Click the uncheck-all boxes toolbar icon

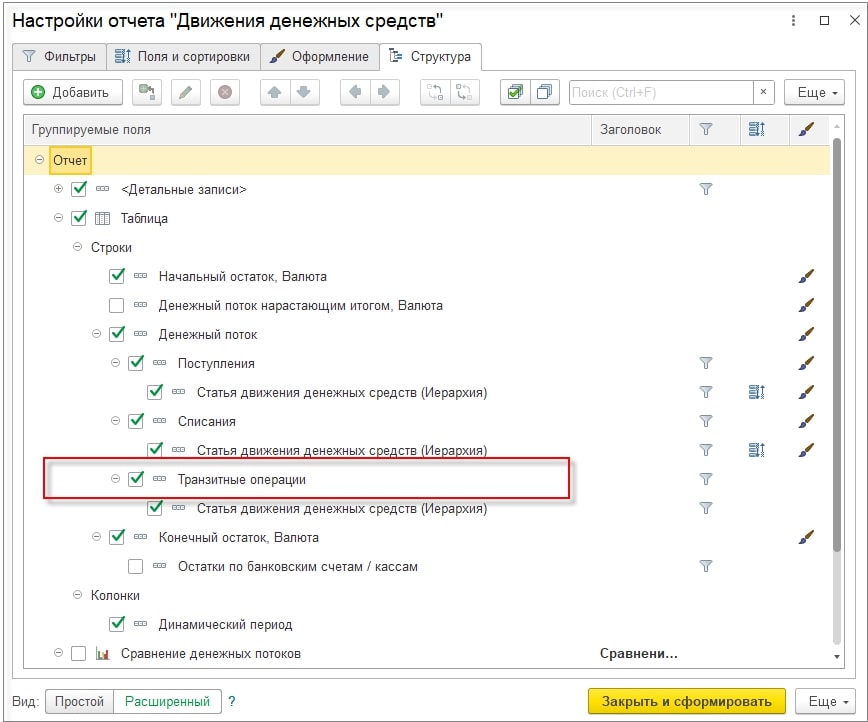545,92
